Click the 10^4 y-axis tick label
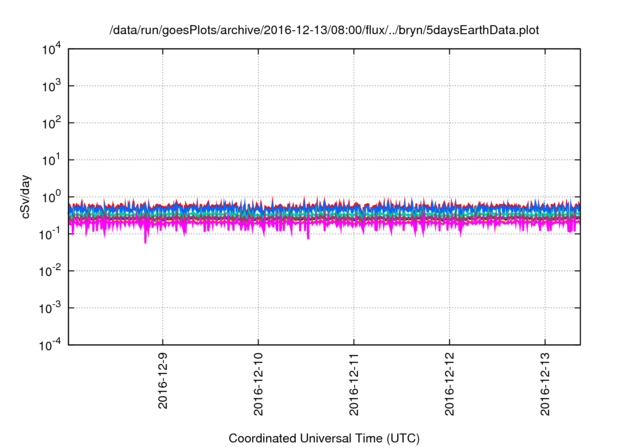The image size is (640, 448). coord(52,50)
